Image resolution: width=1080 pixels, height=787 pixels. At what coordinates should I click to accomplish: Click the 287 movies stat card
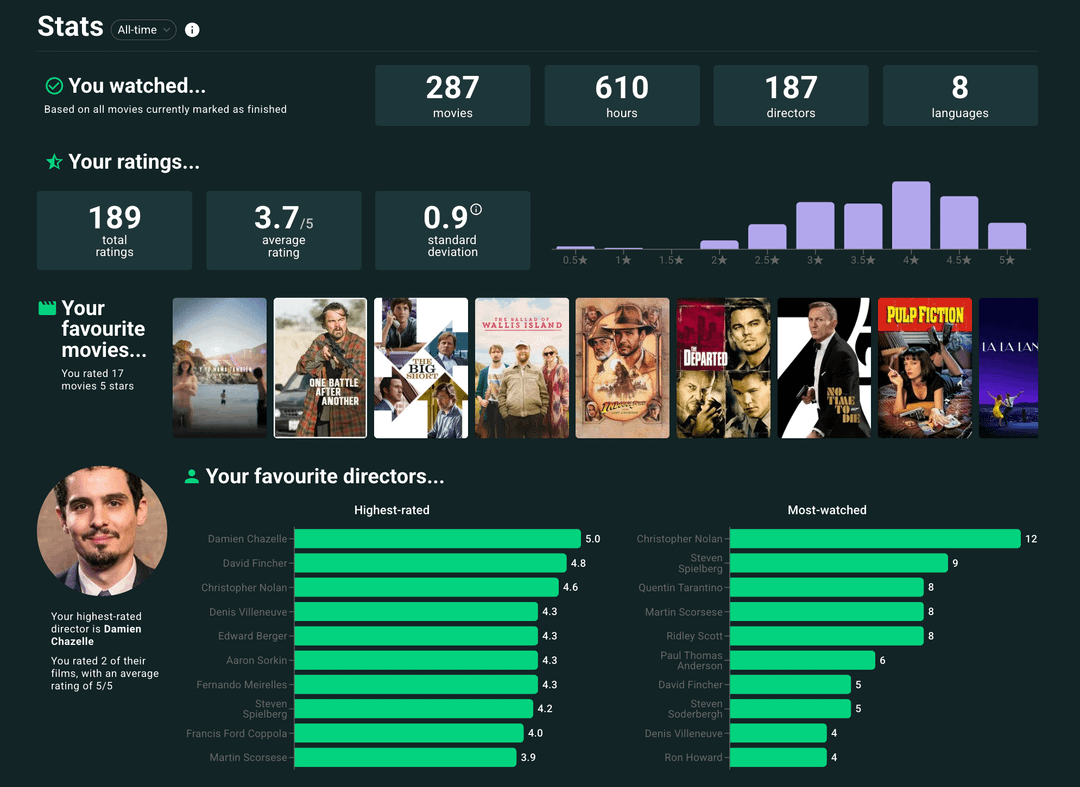click(452, 96)
